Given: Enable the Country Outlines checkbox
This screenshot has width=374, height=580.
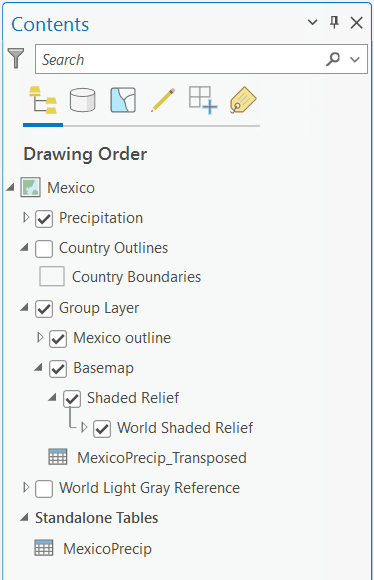Looking at the screenshot, I should point(44,249).
